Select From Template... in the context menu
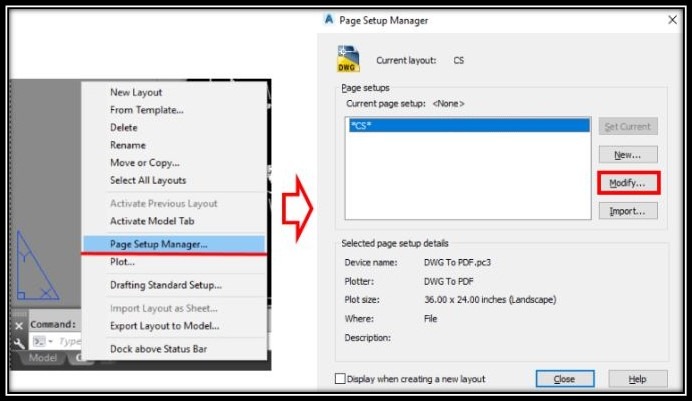 point(147,110)
